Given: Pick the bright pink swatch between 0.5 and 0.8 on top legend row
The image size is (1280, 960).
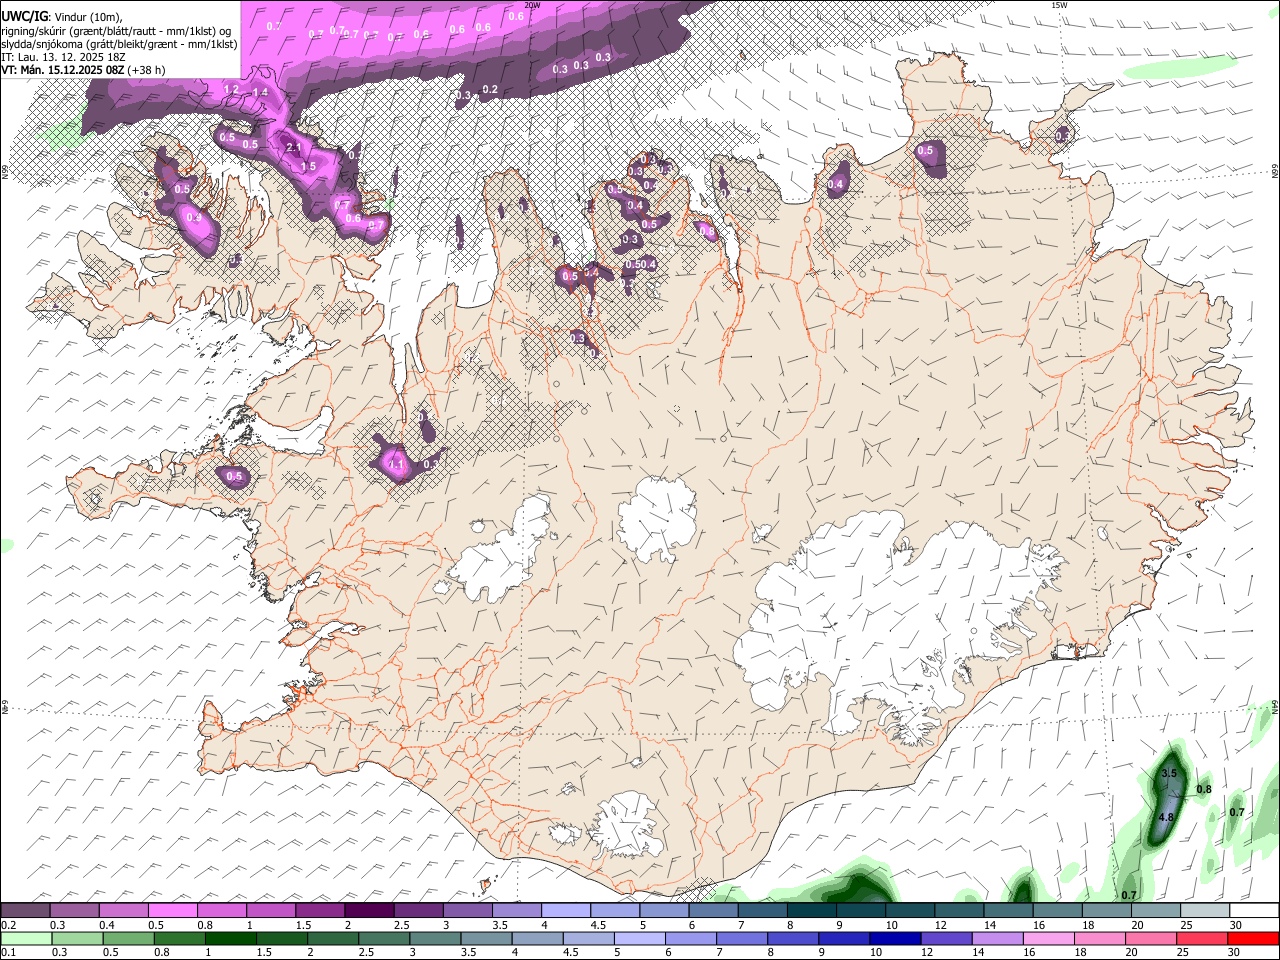Looking at the screenshot, I should pos(172,910).
